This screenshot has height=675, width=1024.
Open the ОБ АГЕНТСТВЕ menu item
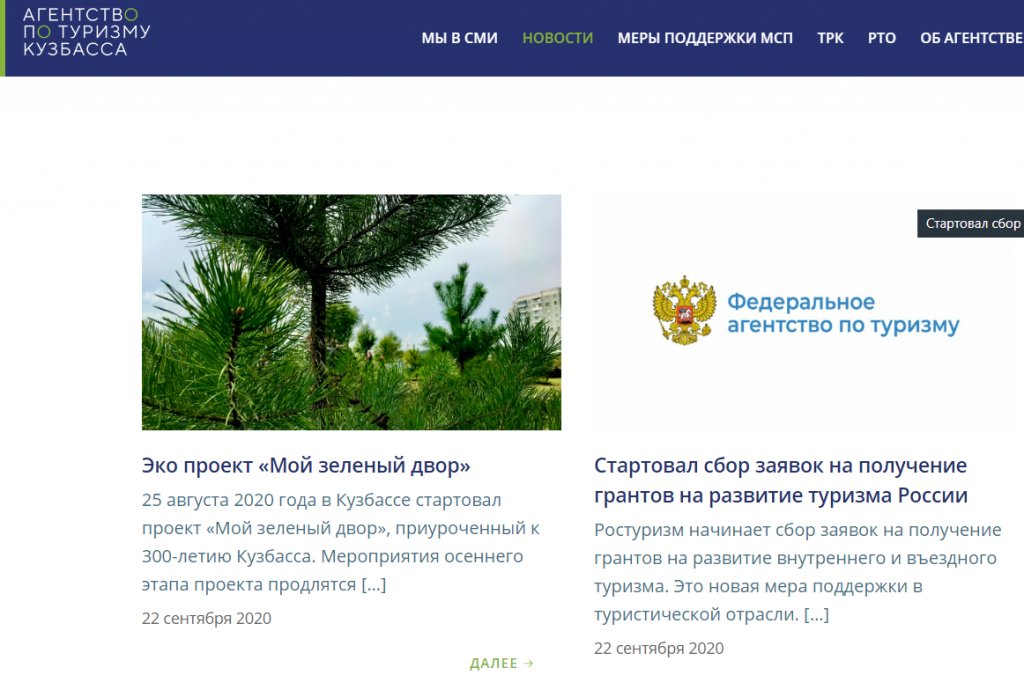click(972, 39)
